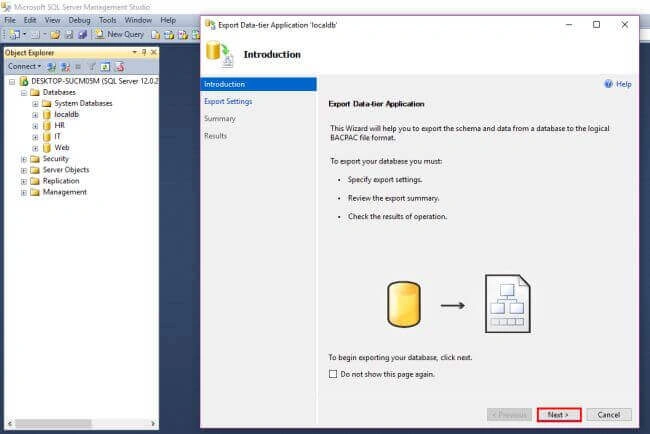Click the left arrow of Object Explorer scrollbar
650x434 pixels.
[10, 423]
